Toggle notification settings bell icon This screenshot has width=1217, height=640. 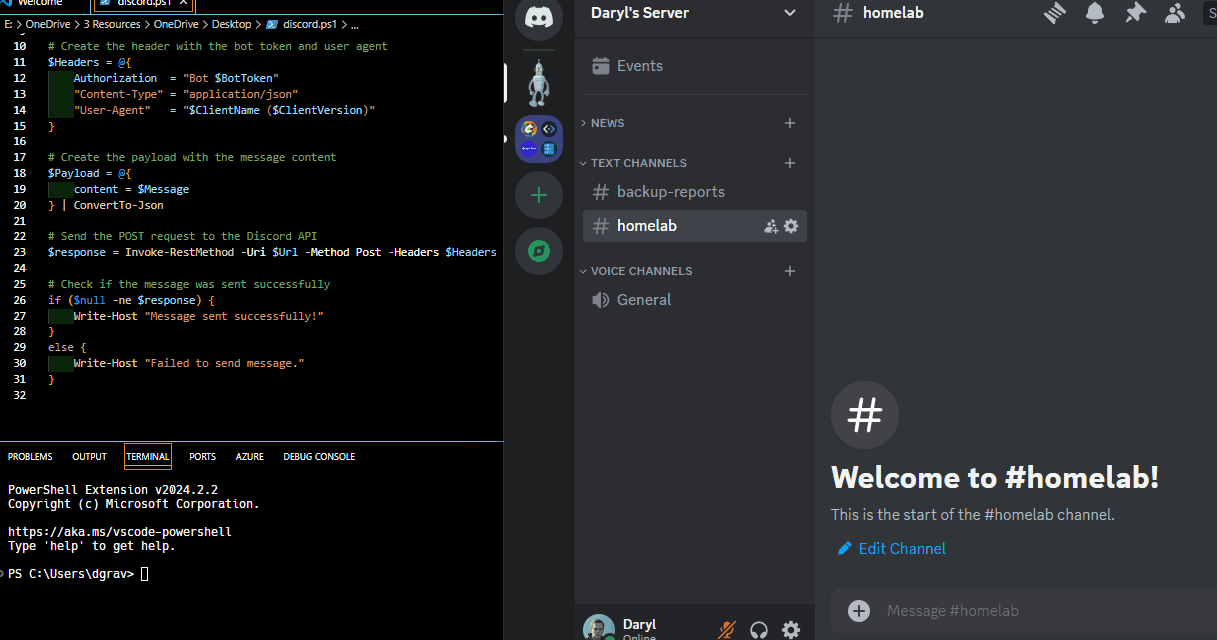pos(1095,13)
